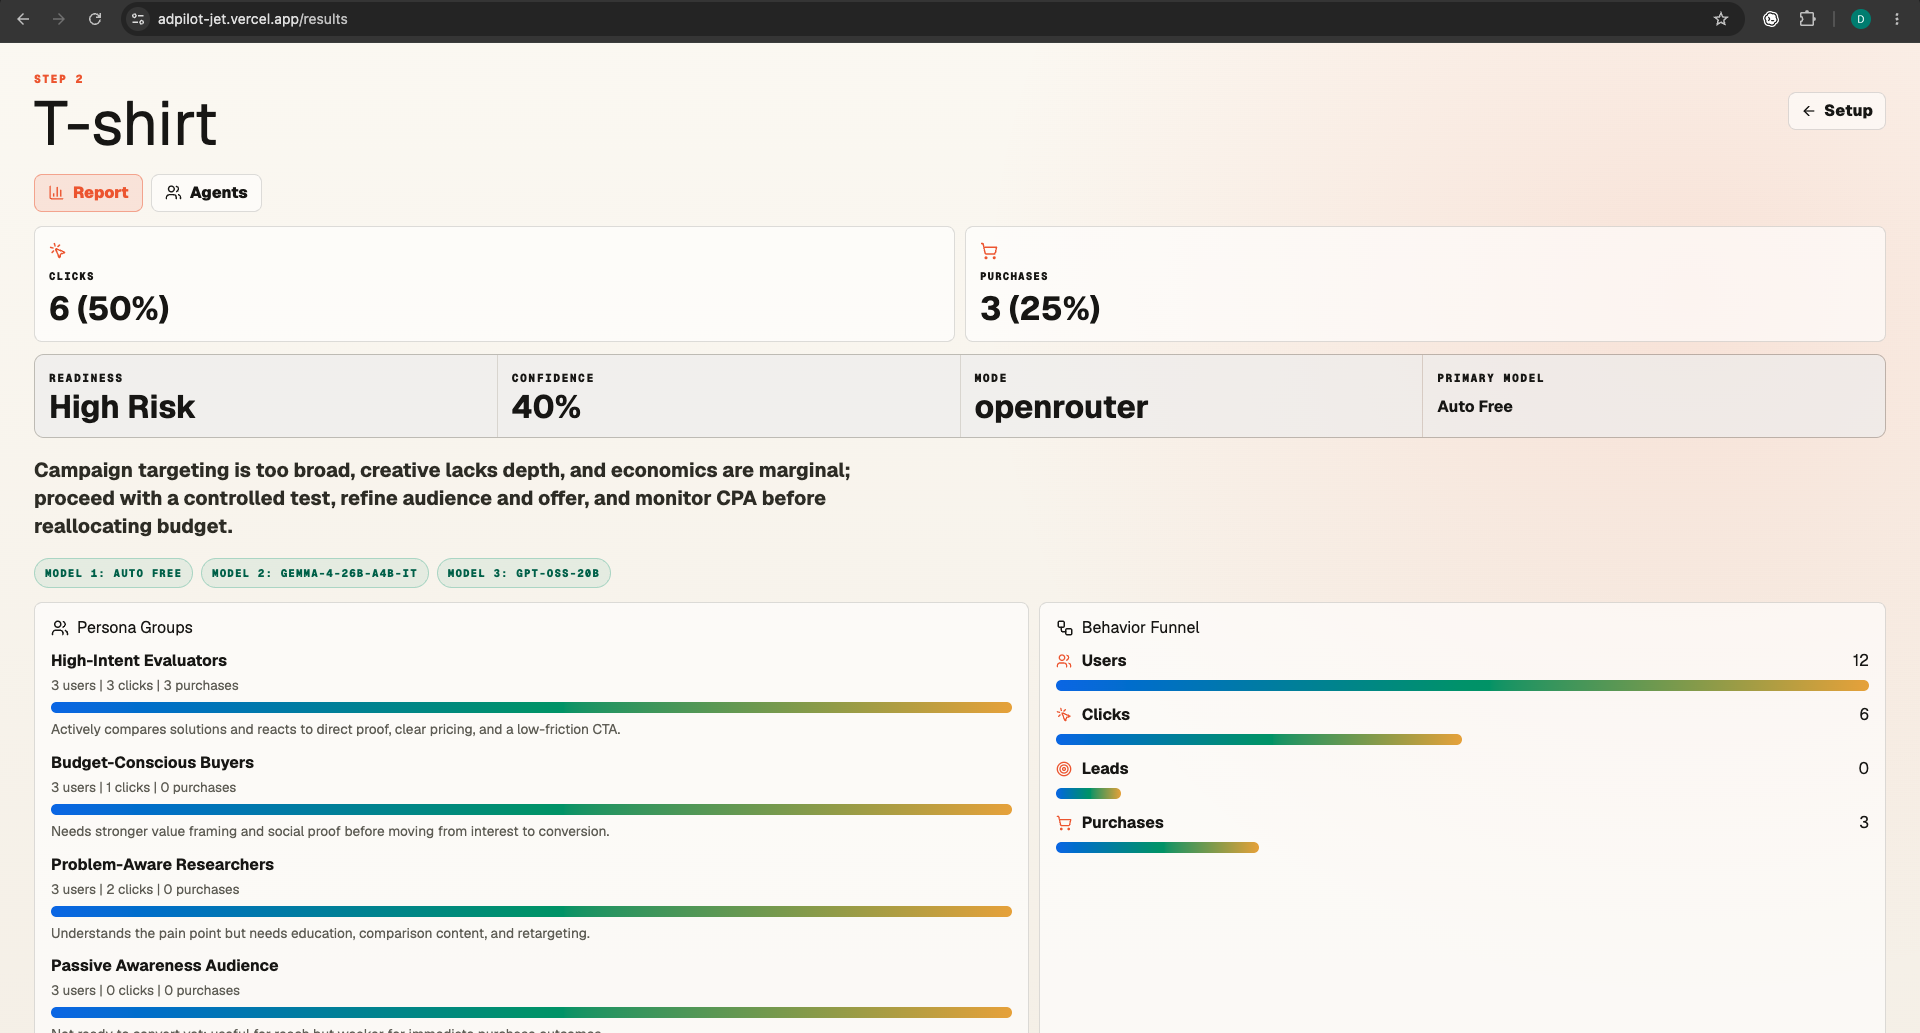This screenshot has width=1920, height=1033.
Task: Click the 'STEP 2' label
Action: (59, 79)
